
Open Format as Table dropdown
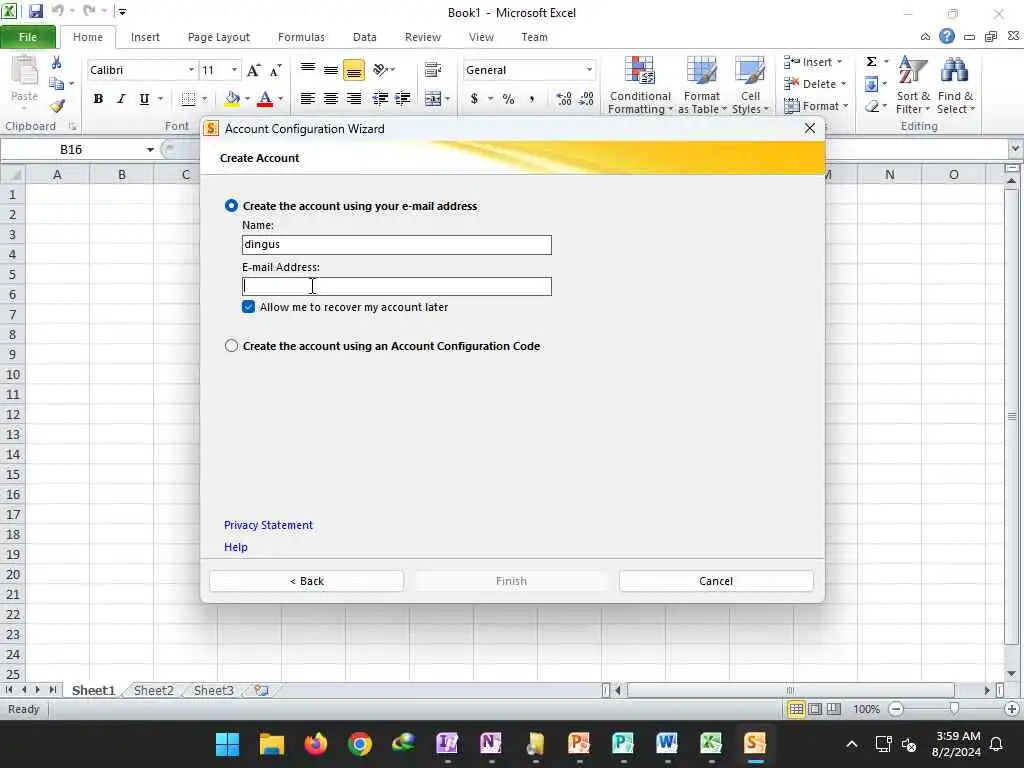point(702,85)
